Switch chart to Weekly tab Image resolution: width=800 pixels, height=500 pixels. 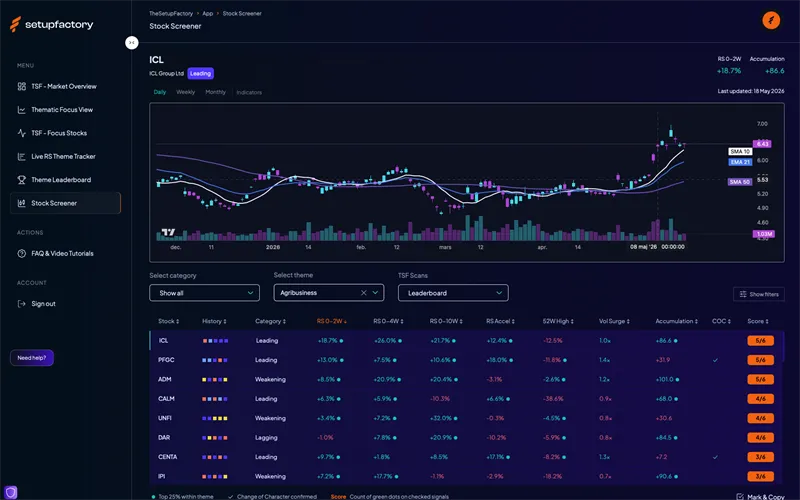[x=185, y=92]
